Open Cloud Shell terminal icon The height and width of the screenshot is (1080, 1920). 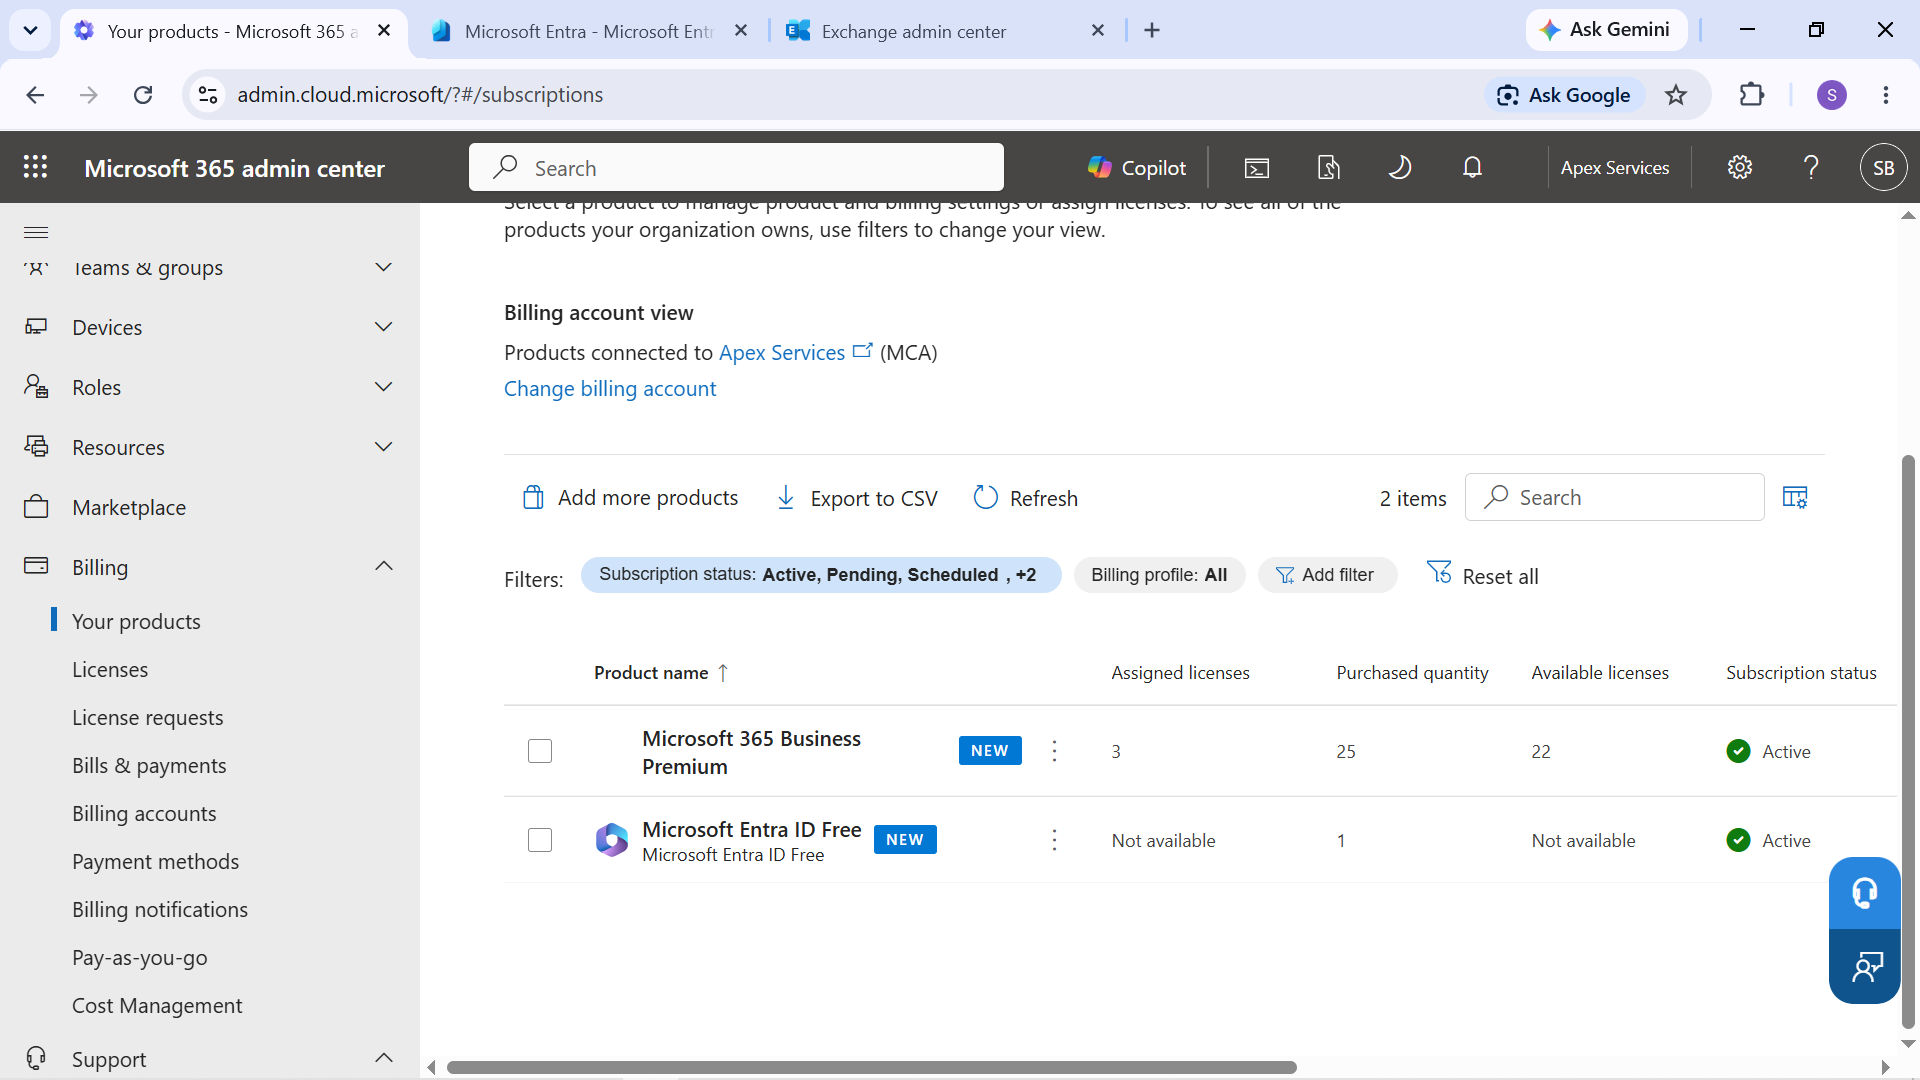click(x=1257, y=168)
